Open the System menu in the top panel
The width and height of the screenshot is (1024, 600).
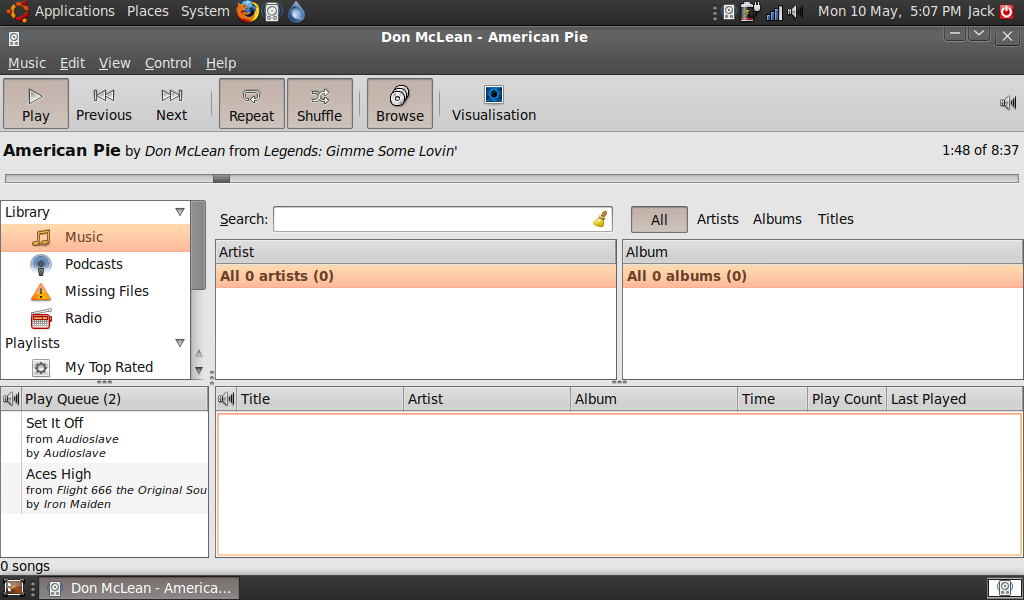pyautogui.click(x=205, y=11)
